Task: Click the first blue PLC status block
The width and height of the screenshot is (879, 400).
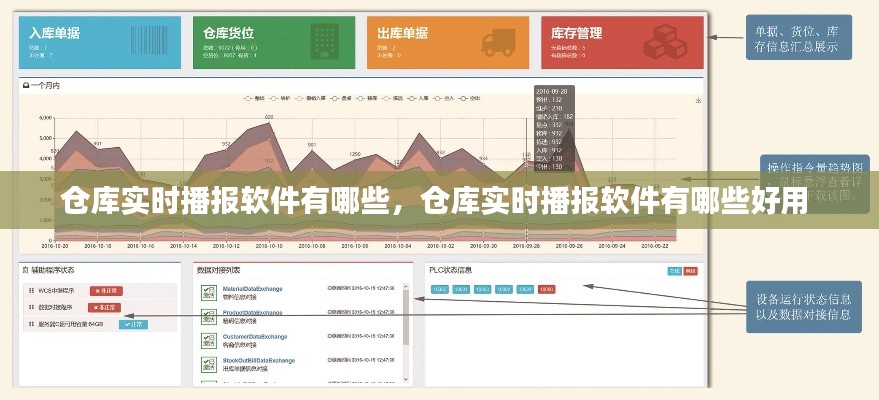Action: point(440,289)
